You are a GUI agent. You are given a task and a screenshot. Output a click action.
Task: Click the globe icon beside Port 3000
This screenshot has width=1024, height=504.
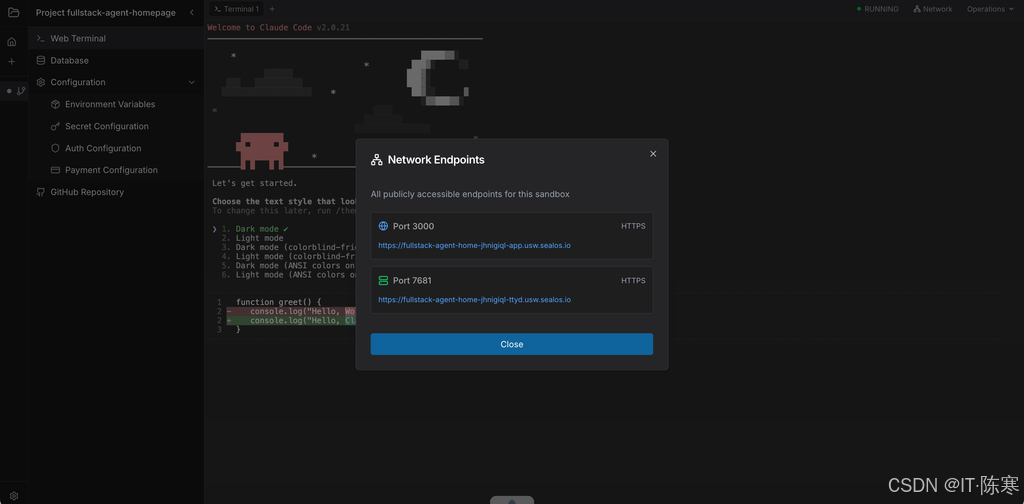pos(383,226)
